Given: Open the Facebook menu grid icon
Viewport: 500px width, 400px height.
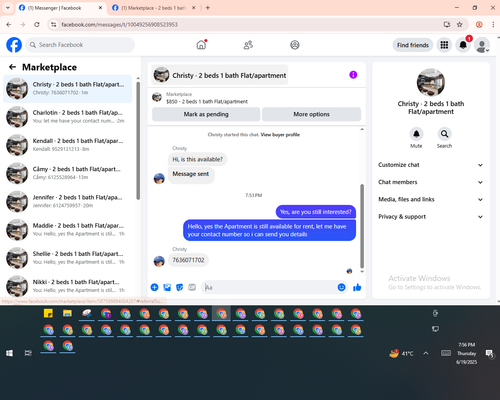Looking at the screenshot, I should (x=444, y=45).
